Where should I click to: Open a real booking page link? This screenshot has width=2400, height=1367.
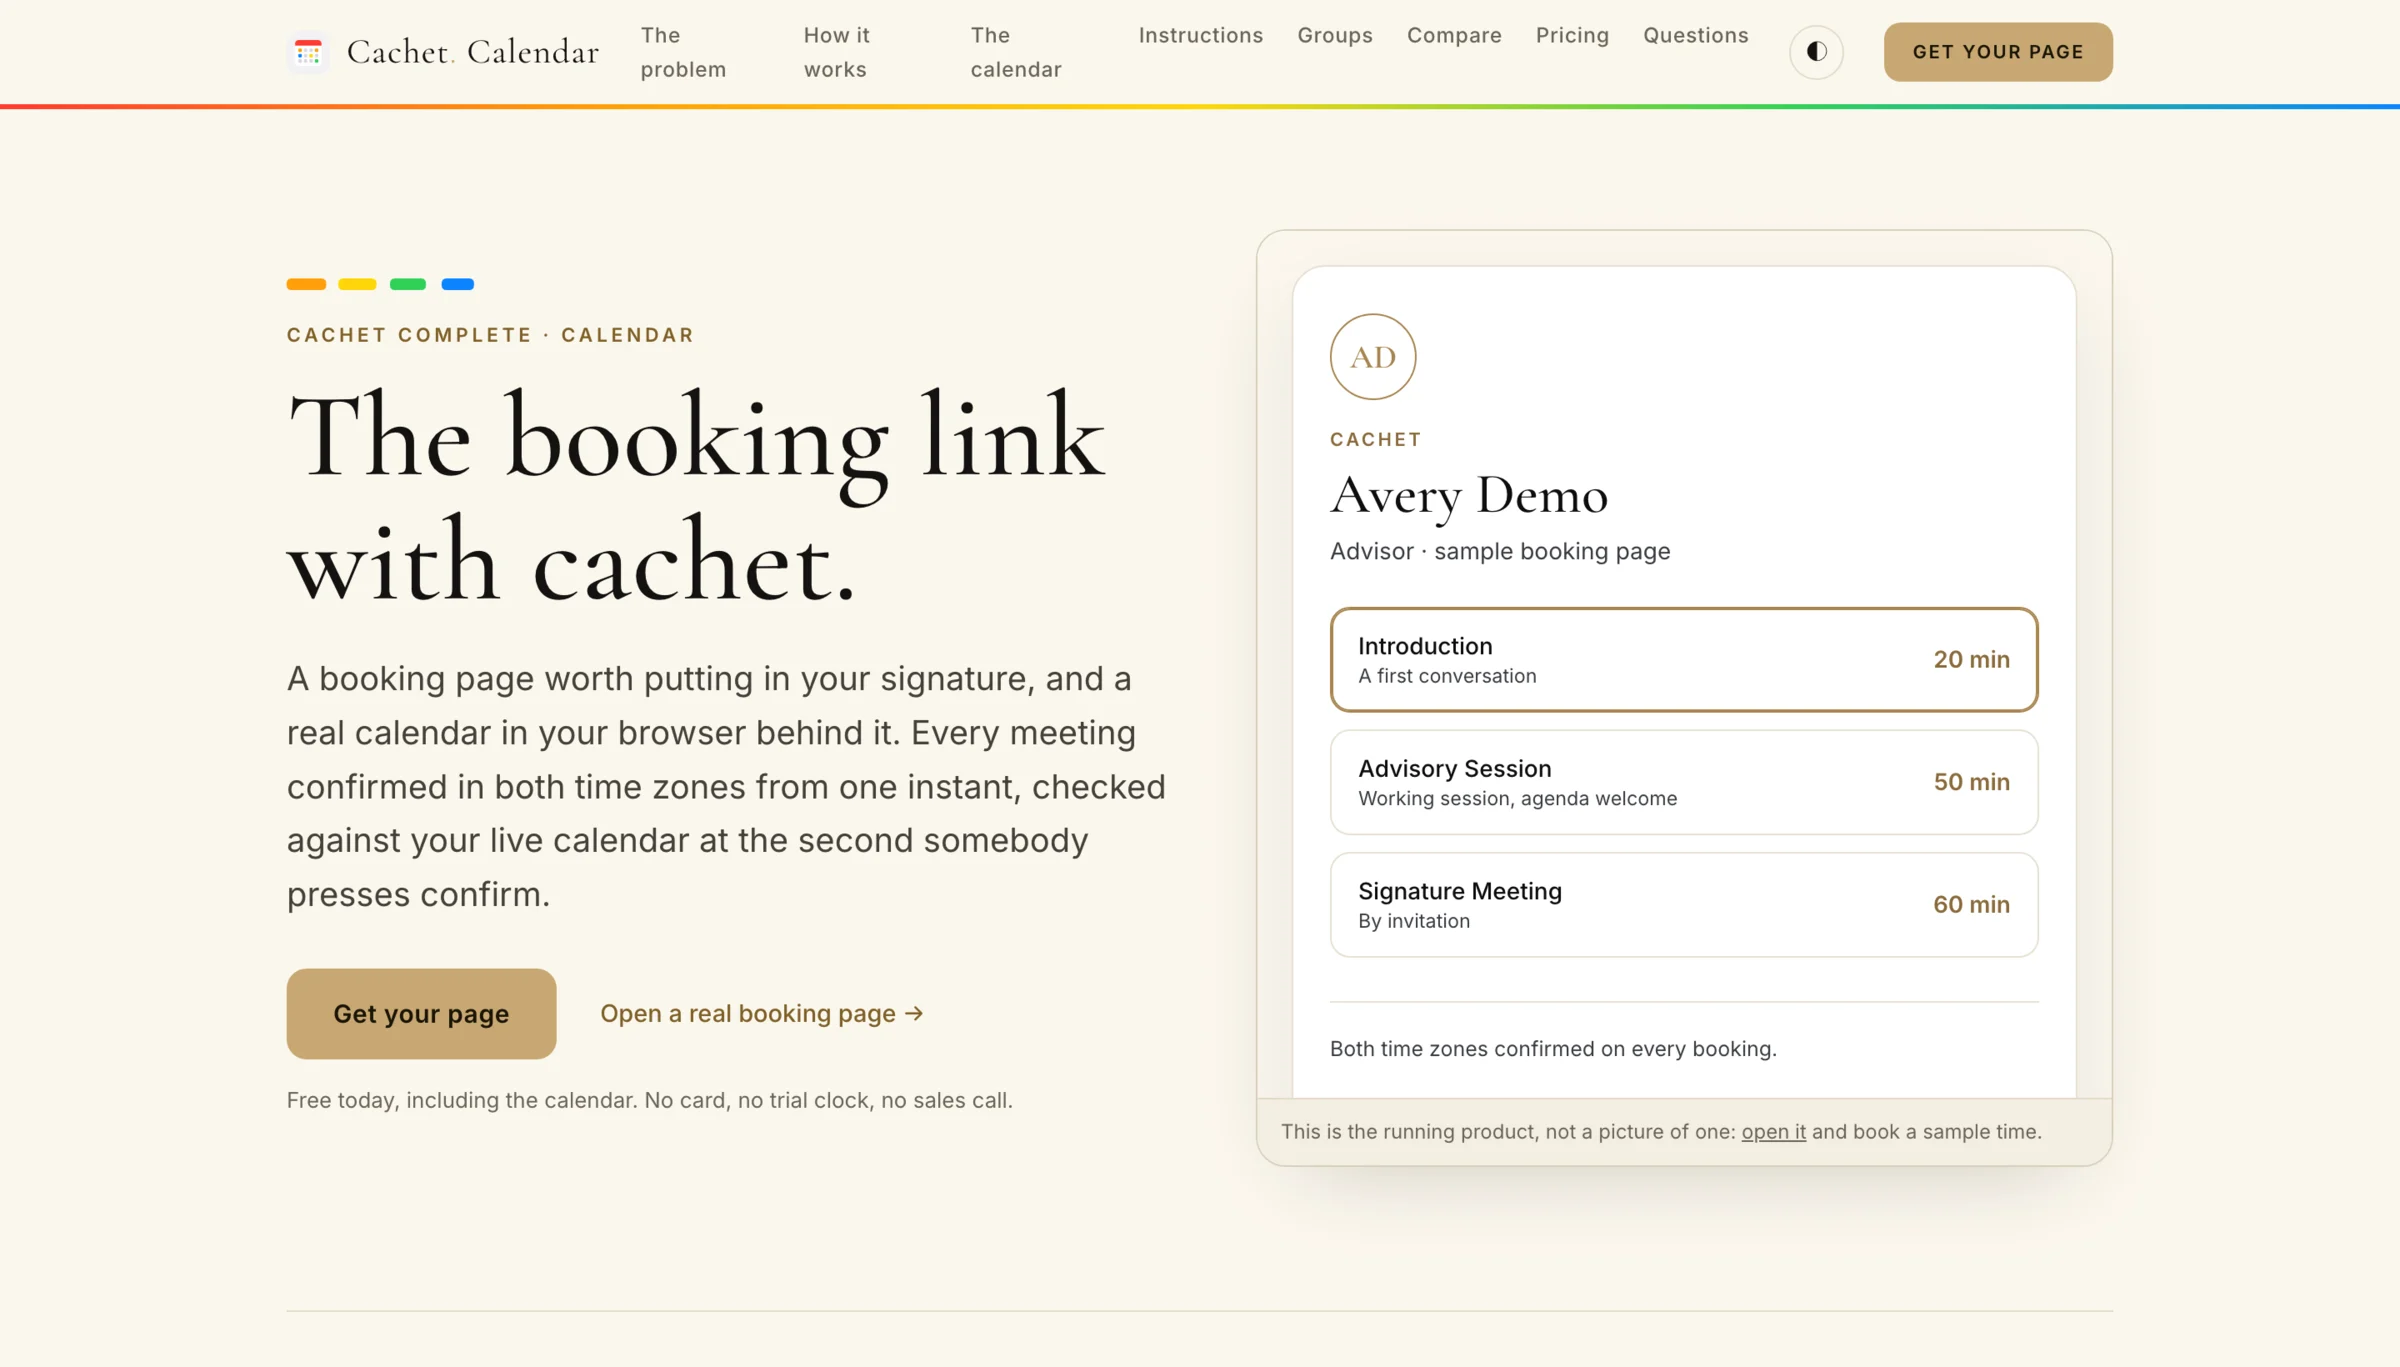pos(762,1013)
